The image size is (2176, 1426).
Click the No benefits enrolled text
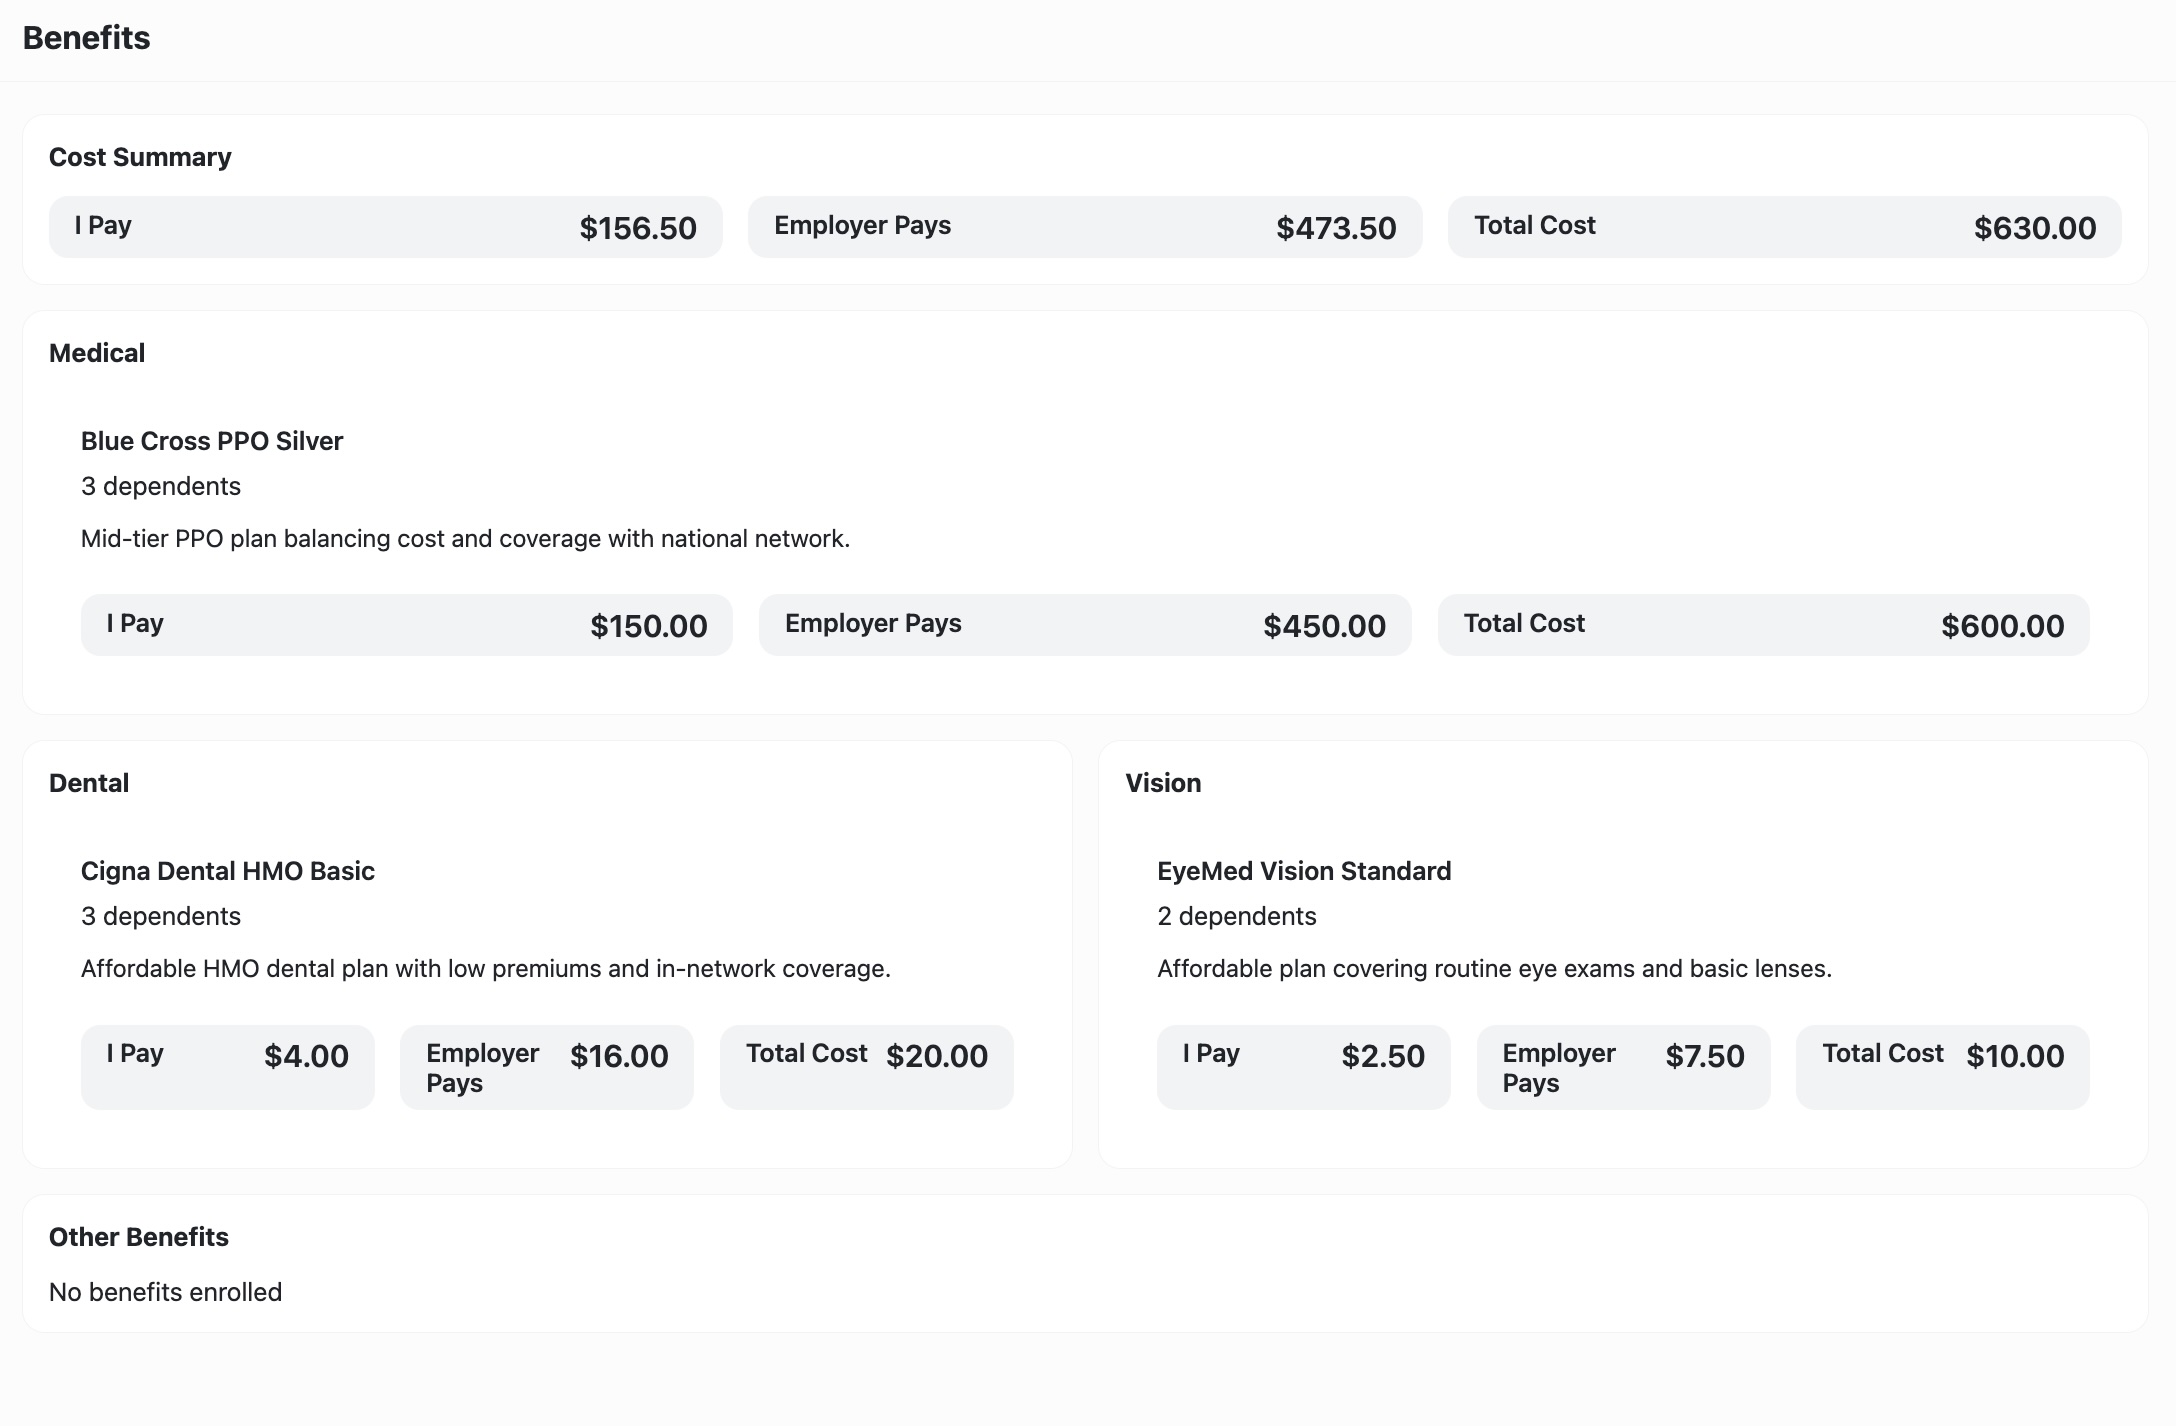(165, 1292)
